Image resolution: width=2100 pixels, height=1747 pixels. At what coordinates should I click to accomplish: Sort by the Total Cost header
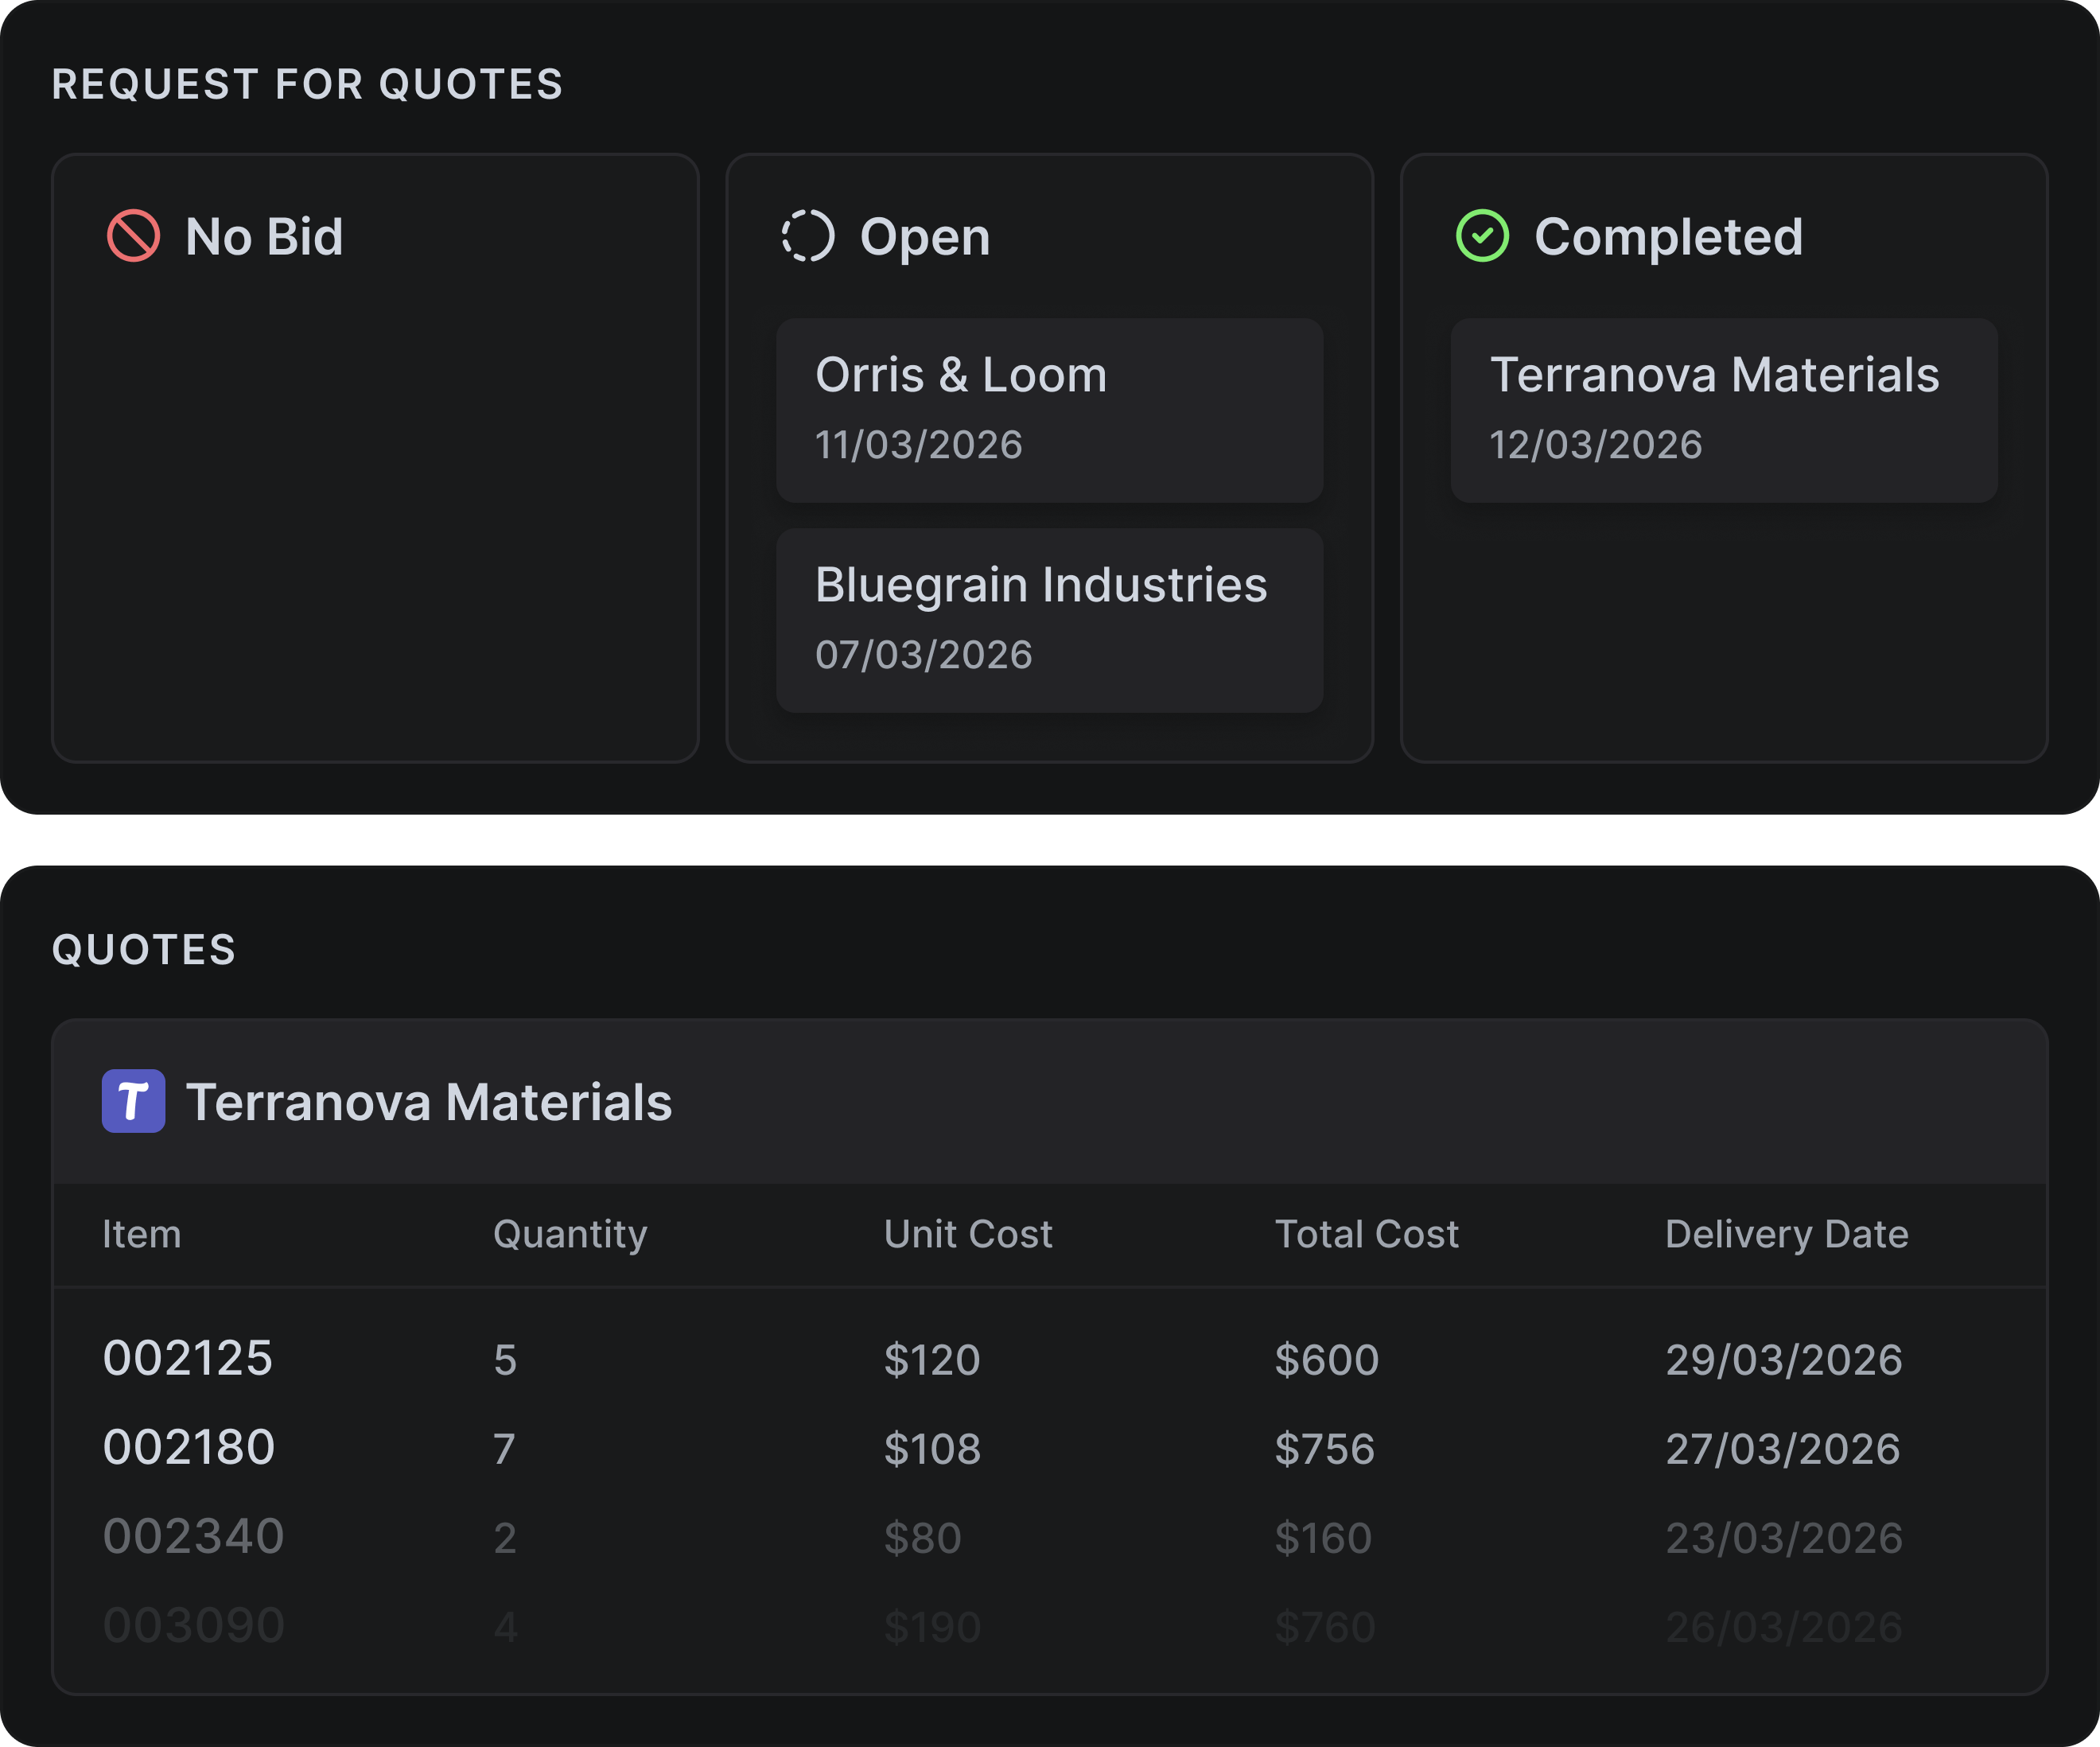pos(1366,1234)
